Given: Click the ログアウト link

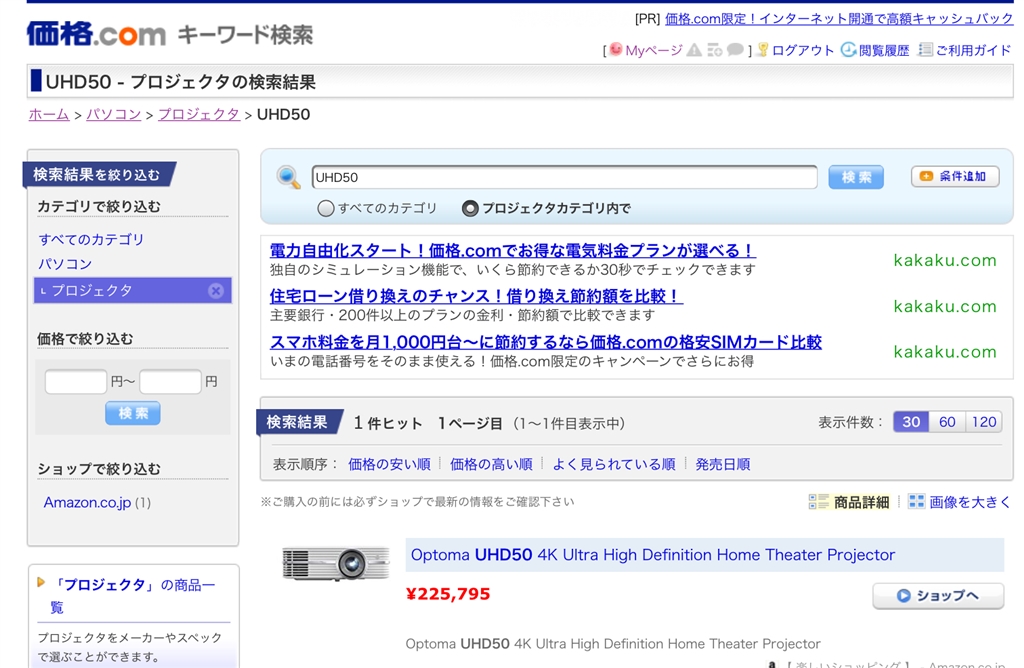Looking at the screenshot, I should pyautogui.click(x=803, y=50).
